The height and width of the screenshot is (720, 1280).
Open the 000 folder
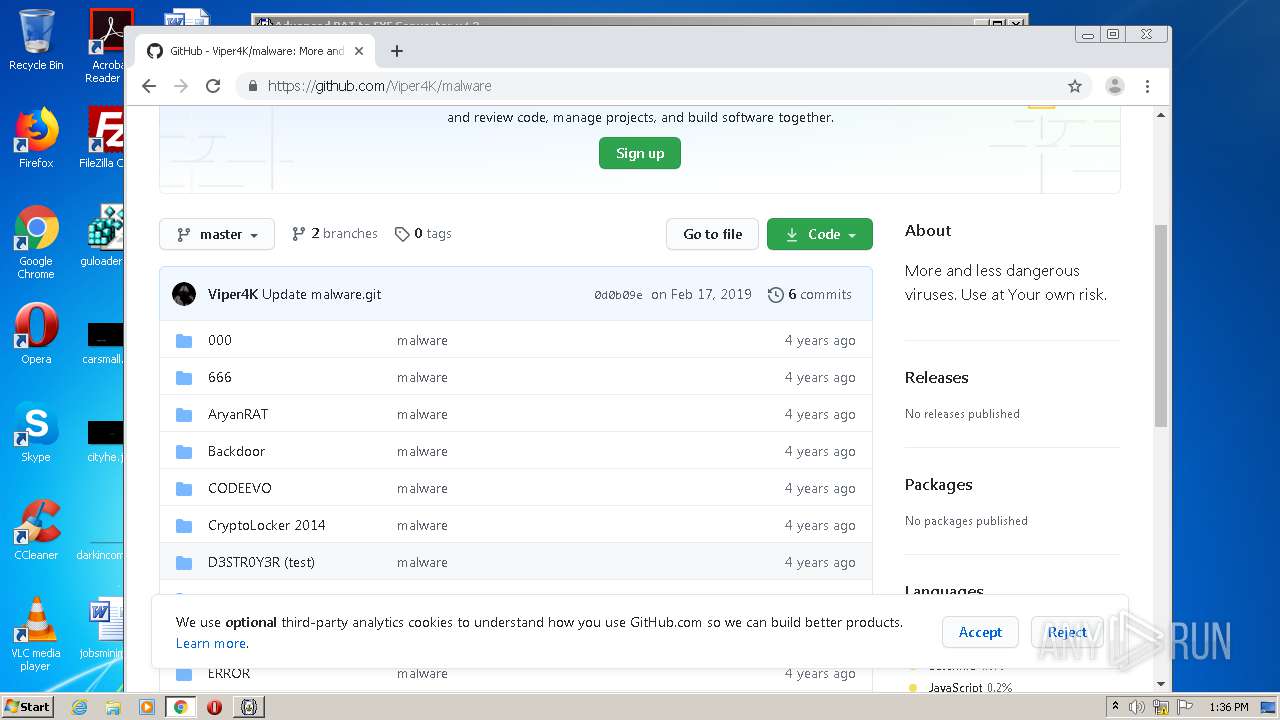(220, 340)
